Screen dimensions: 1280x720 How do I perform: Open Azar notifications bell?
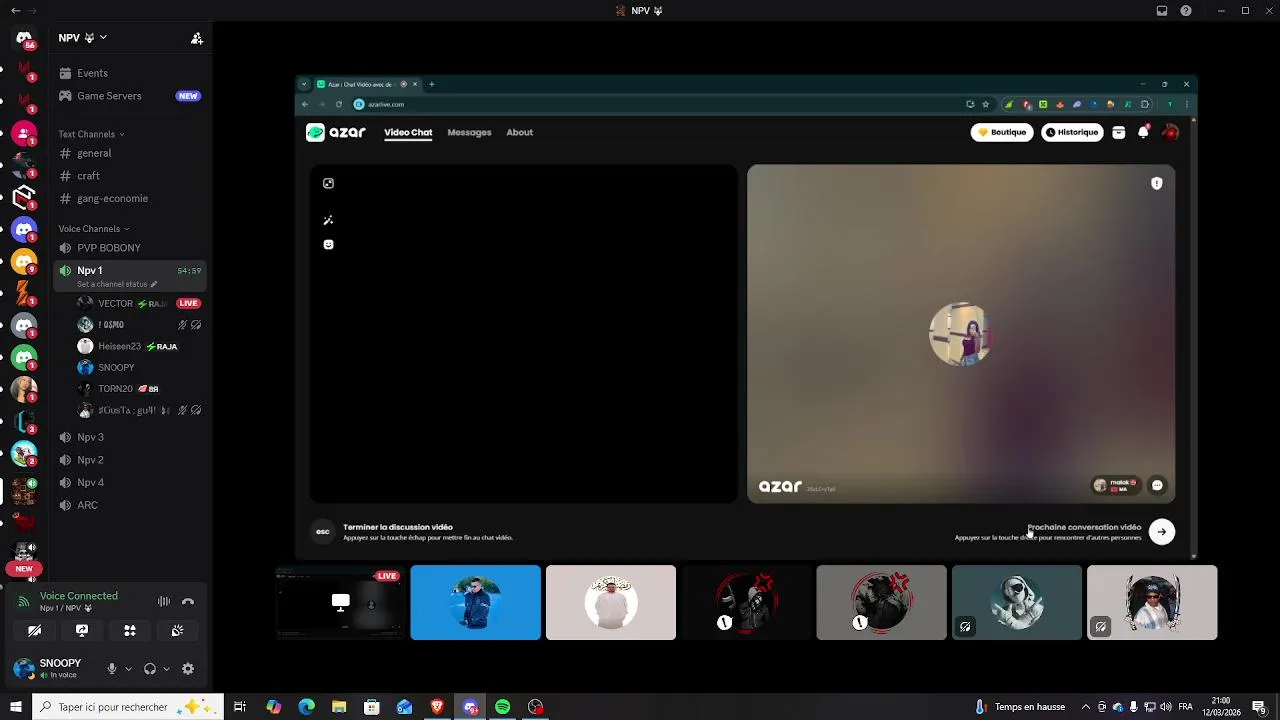[x=1143, y=132]
